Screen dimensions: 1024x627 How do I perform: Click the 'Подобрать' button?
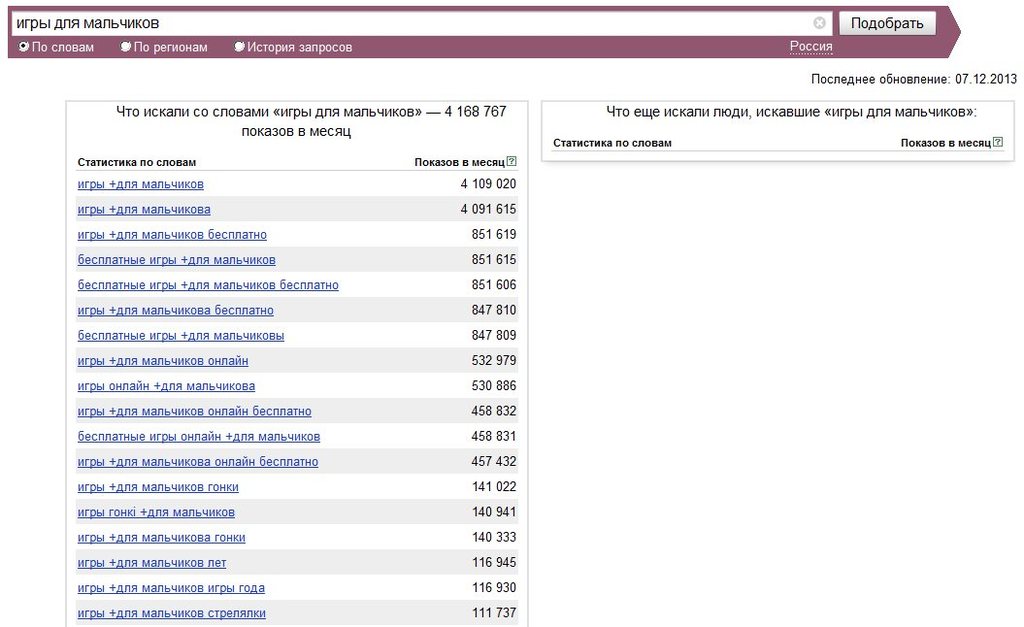tap(887, 24)
